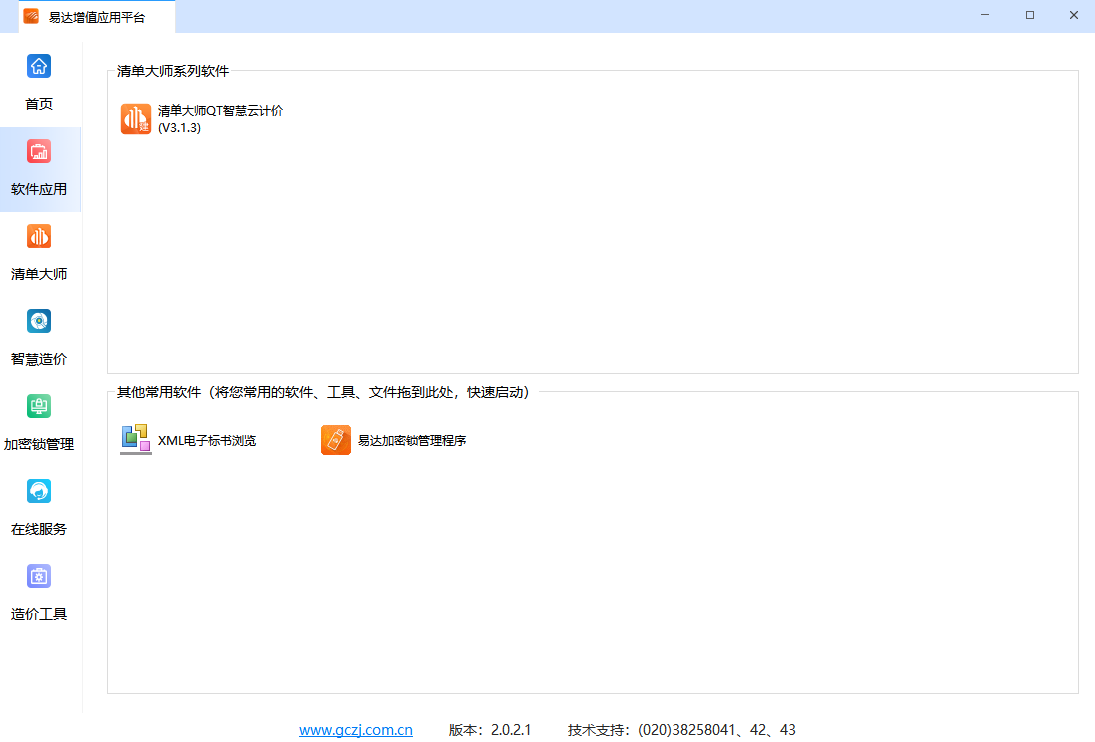1095x742 pixels.
Task: Launch the 清单大师QT智慧云计价 app icon
Action: click(135, 119)
